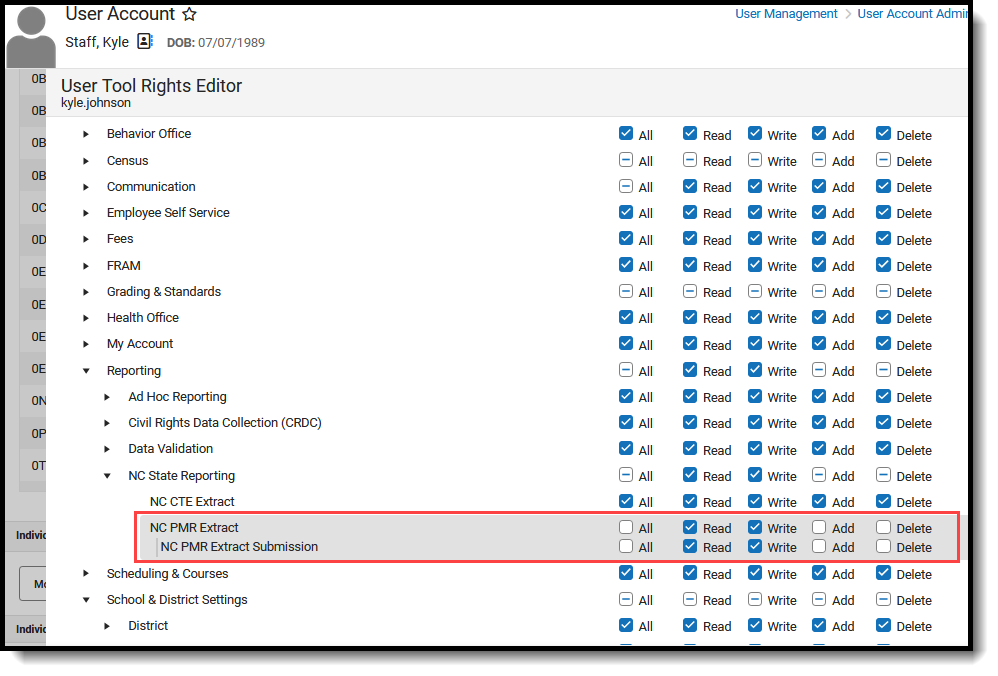The image size is (998, 676).
Task: Collapse NC State Reporting node
Action: pyautogui.click(x=107, y=476)
